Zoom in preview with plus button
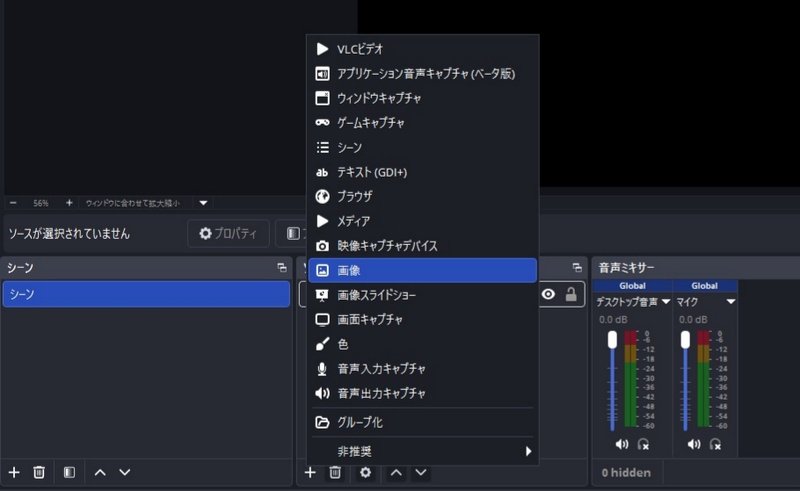 point(69,203)
